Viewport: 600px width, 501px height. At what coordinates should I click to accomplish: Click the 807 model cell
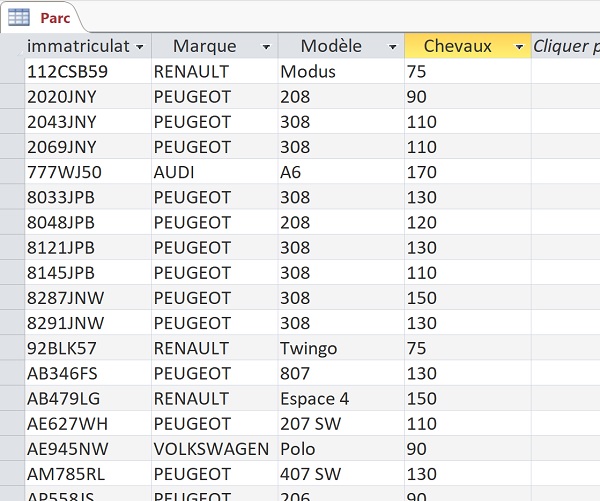[341, 373]
